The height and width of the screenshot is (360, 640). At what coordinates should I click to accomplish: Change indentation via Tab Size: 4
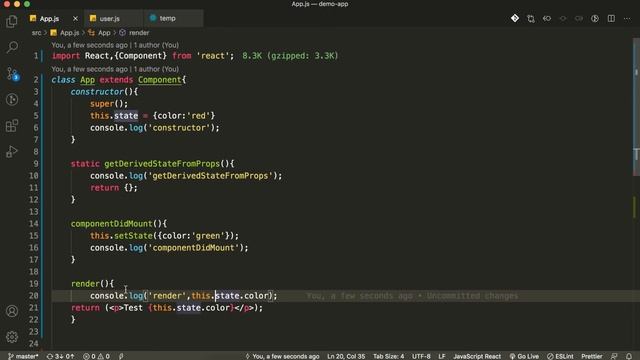pyautogui.click(x=388, y=356)
